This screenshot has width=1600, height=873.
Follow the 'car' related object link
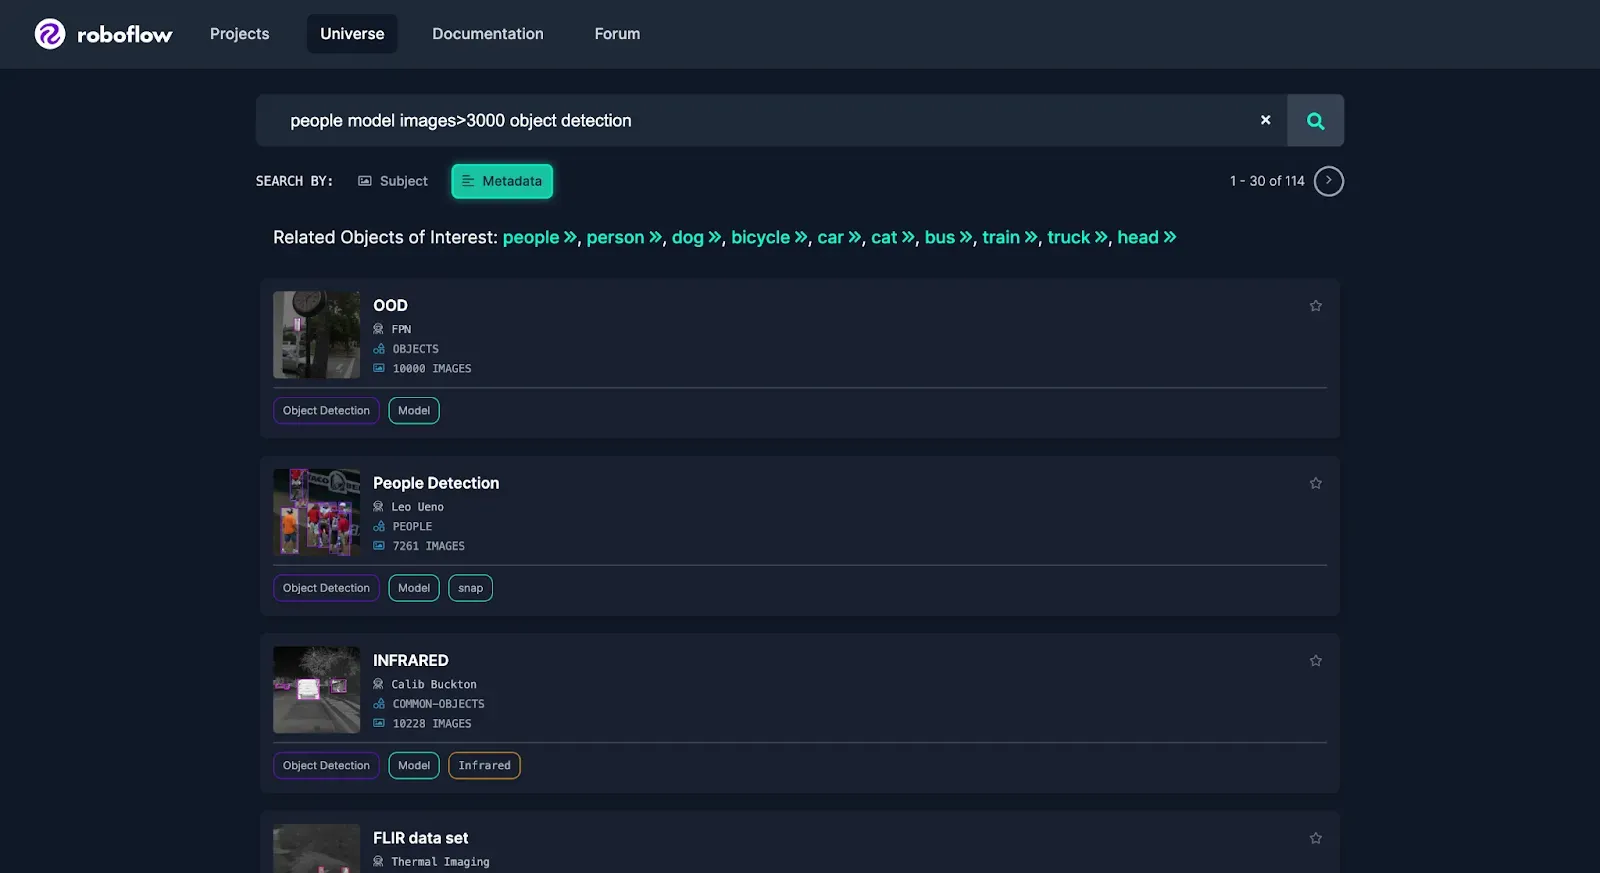[839, 237]
